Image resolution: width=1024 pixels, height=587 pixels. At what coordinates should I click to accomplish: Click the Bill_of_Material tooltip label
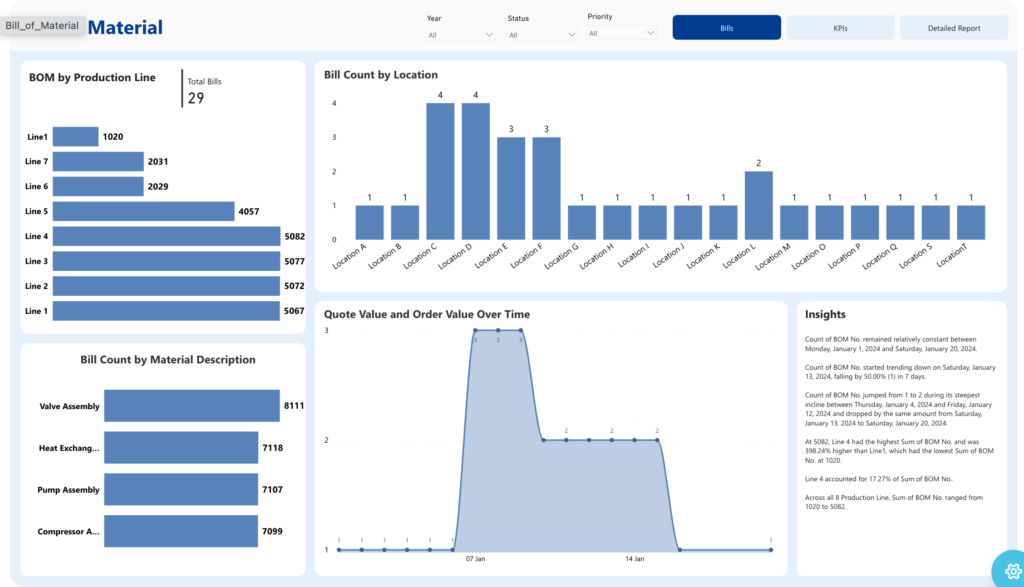pos(42,25)
